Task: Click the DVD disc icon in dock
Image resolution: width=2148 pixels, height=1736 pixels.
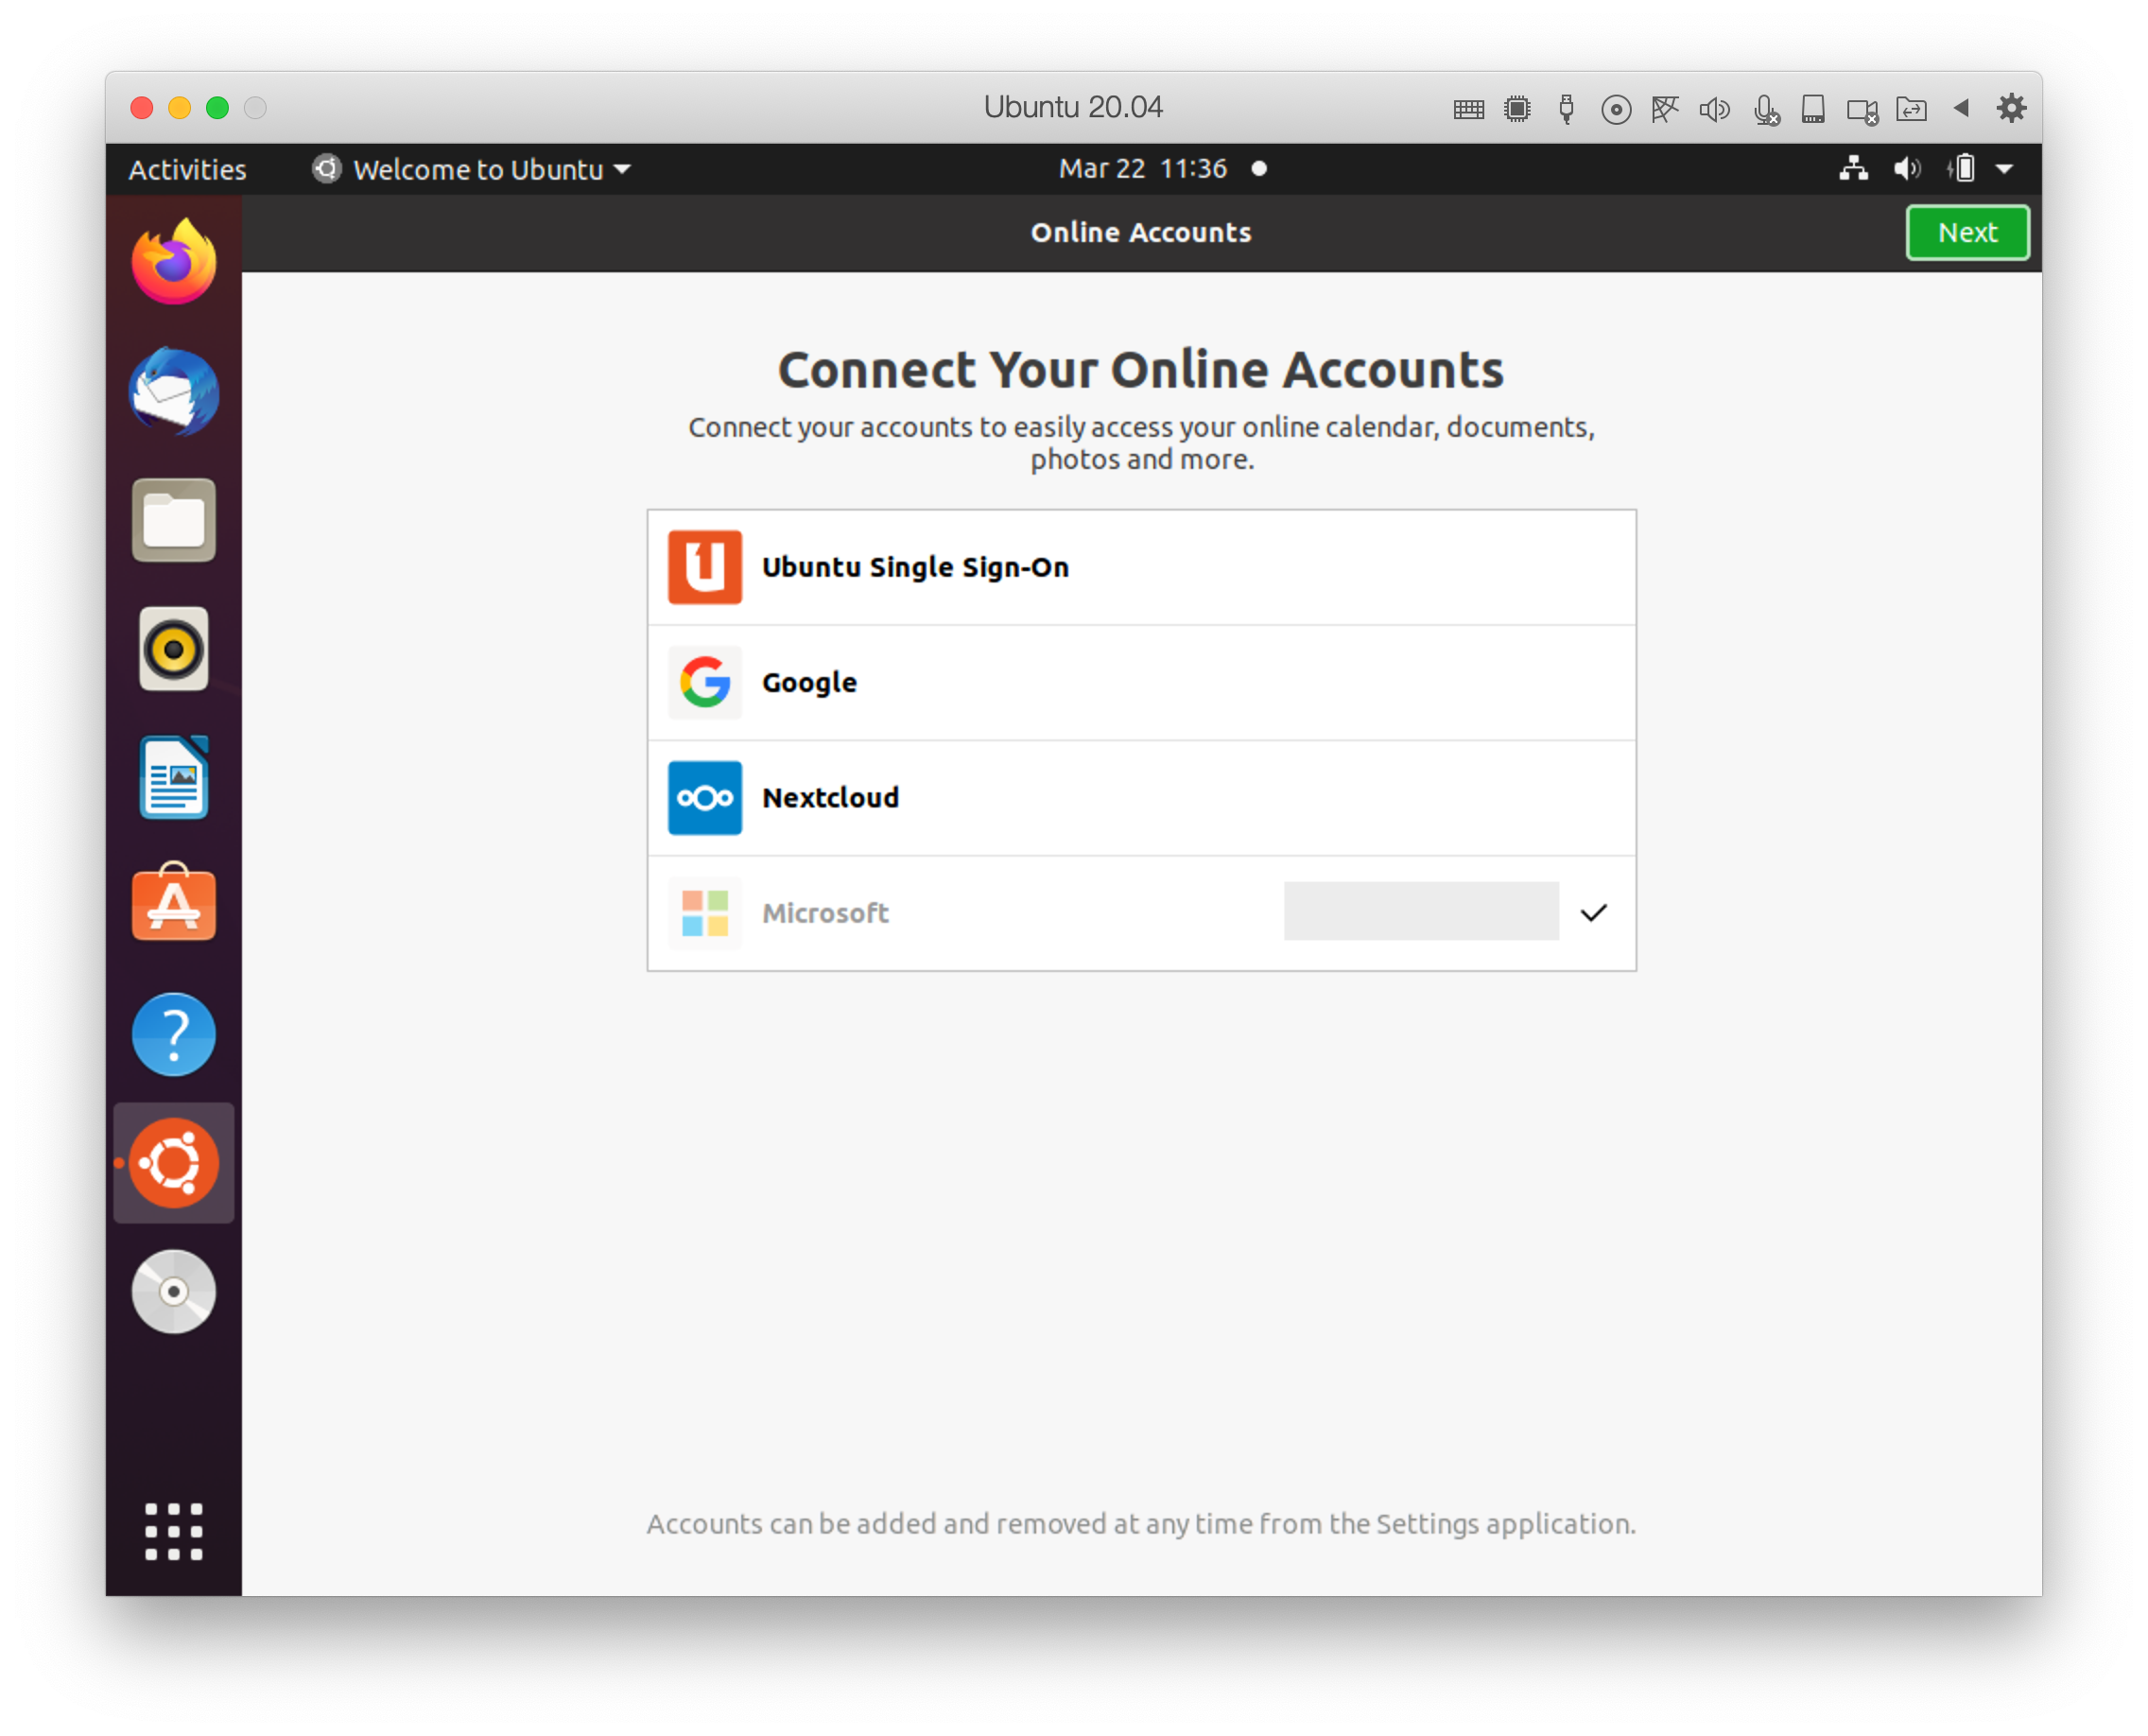Action: [x=174, y=1291]
